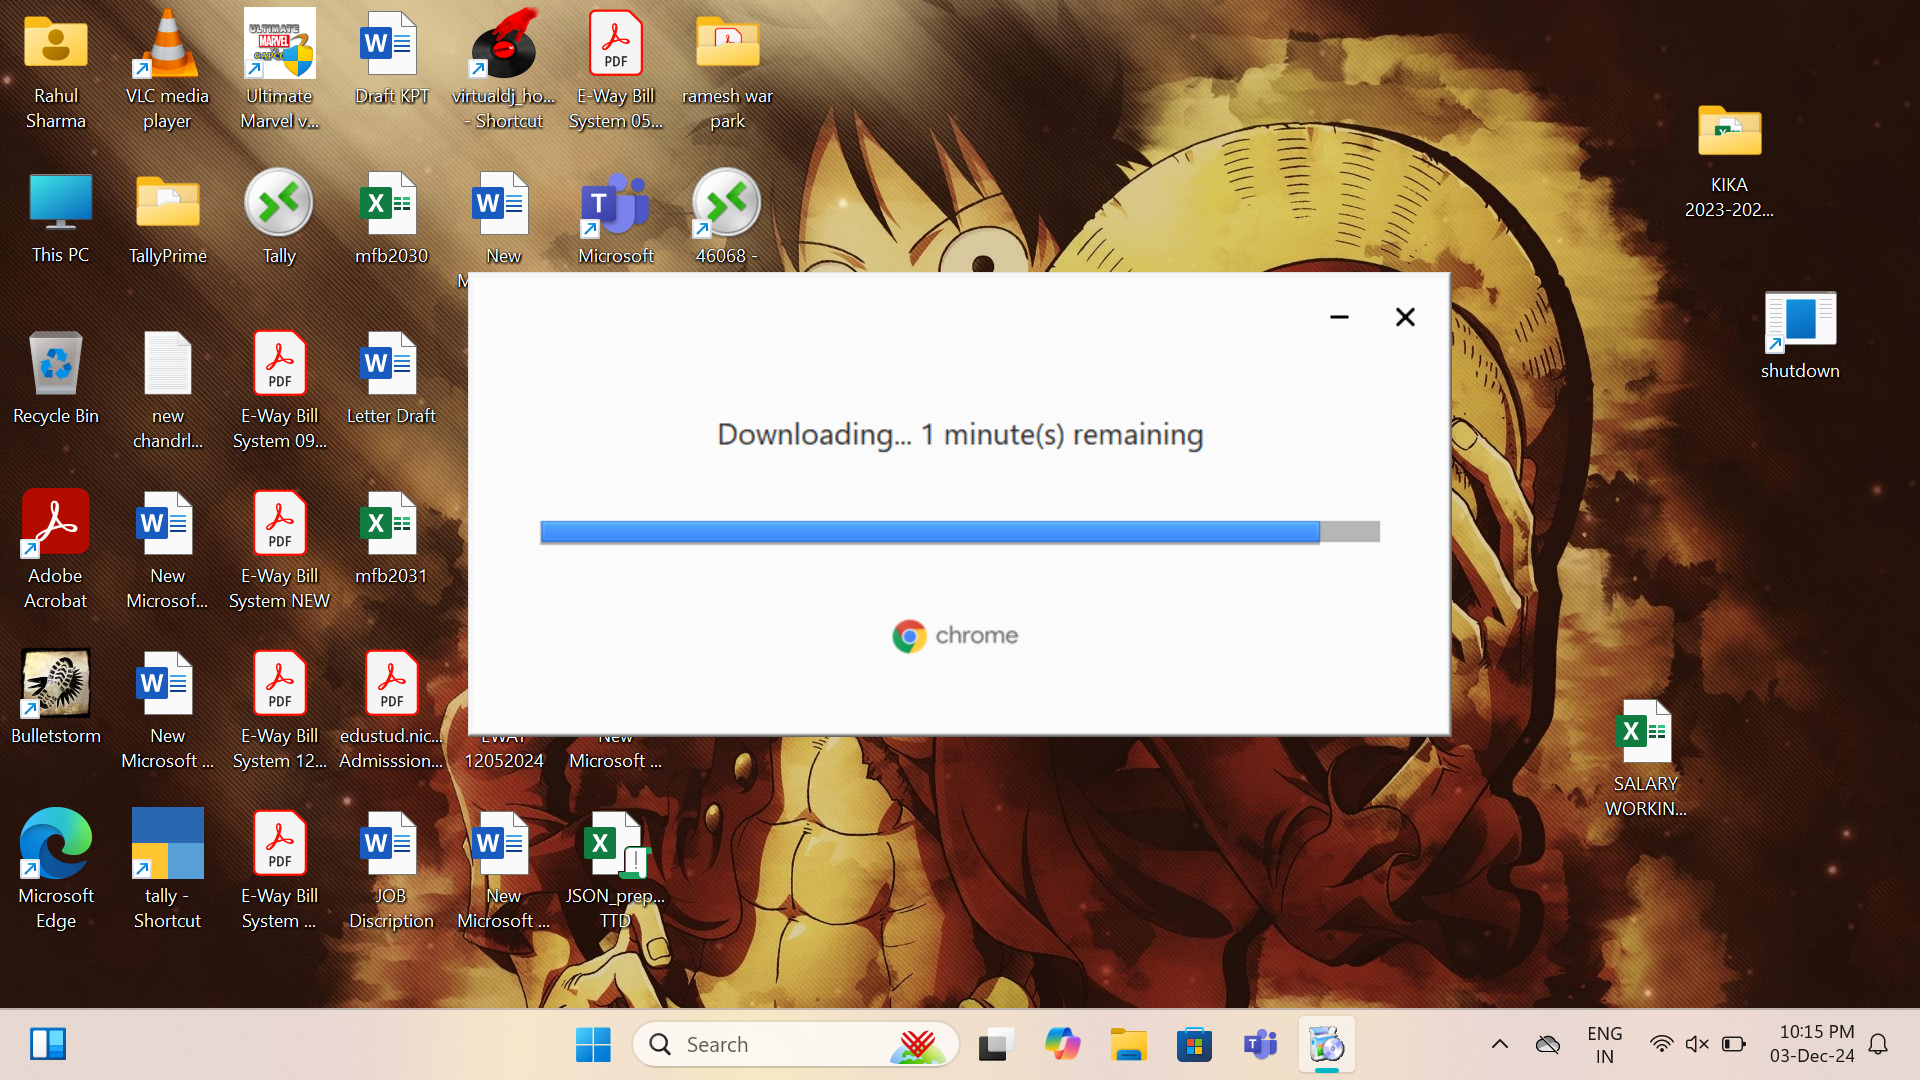Open the notification bell
The height and width of the screenshot is (1080, 1920).
1878,1045
